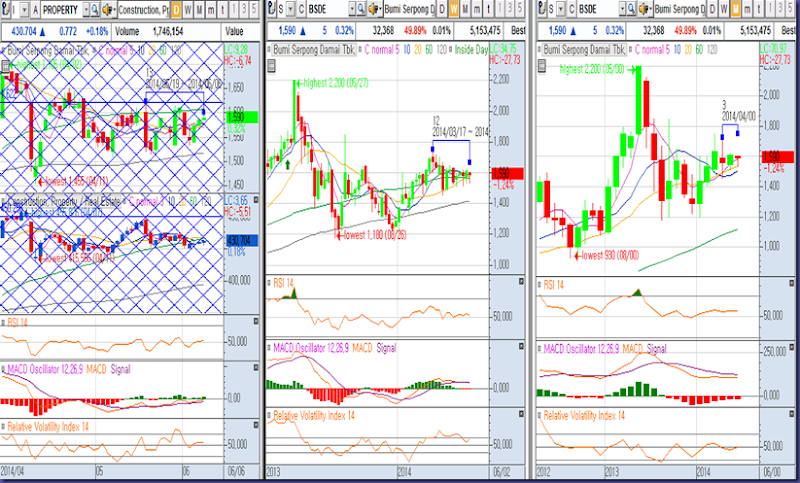Open market type dropdown showing I in PROPERTY toolbar
Screen dimensions: 800x483
[x=24, y=10]
